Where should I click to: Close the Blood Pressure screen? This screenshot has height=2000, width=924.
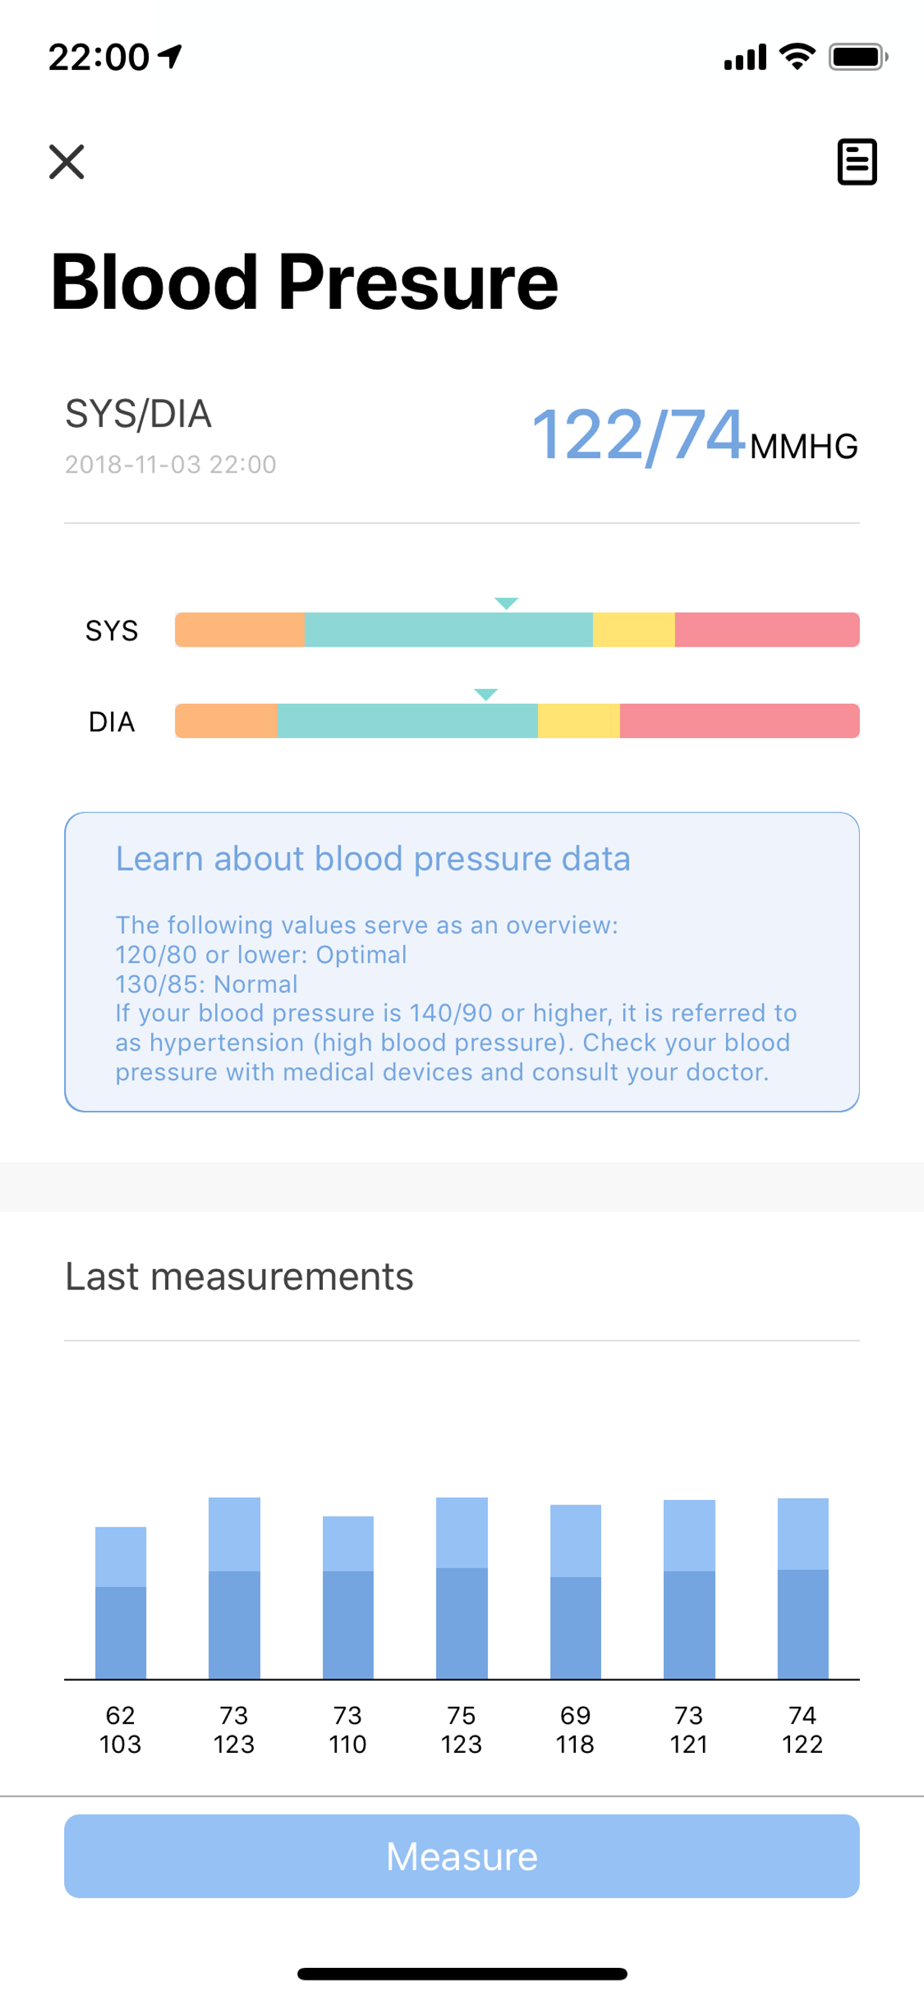[67, 161]
